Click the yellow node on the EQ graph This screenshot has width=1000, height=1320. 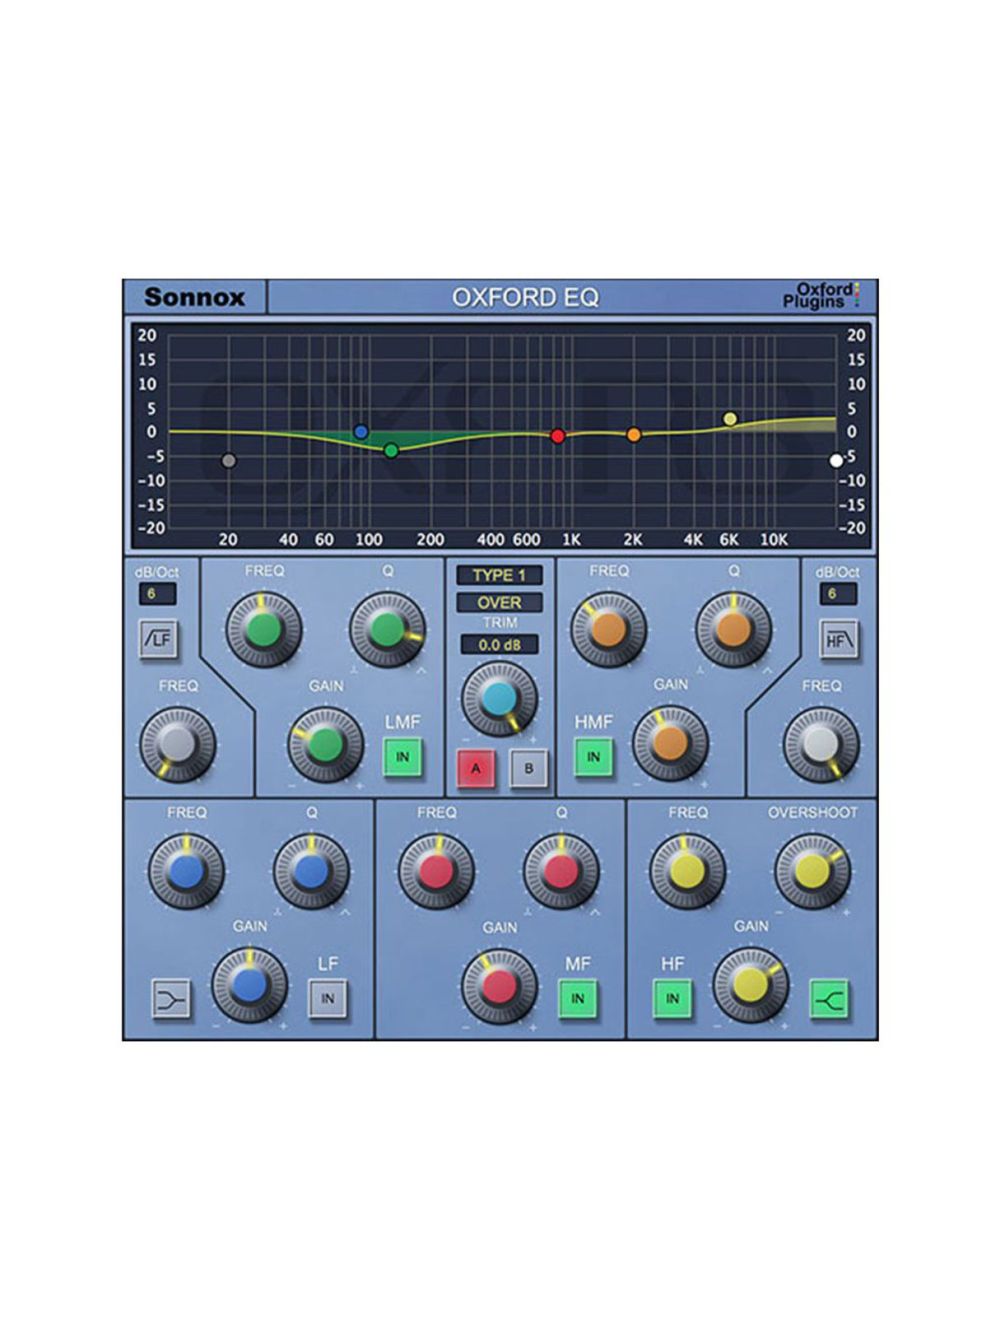click(730, 418)
